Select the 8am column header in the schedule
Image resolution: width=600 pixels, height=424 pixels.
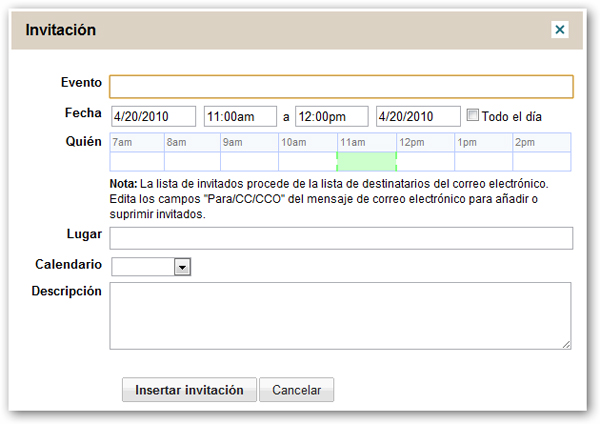[x=192, y=142]
